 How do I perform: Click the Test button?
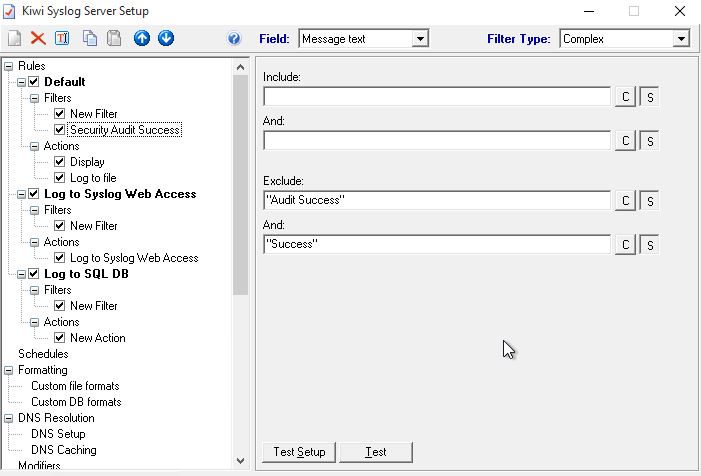[x=376, y=452]
